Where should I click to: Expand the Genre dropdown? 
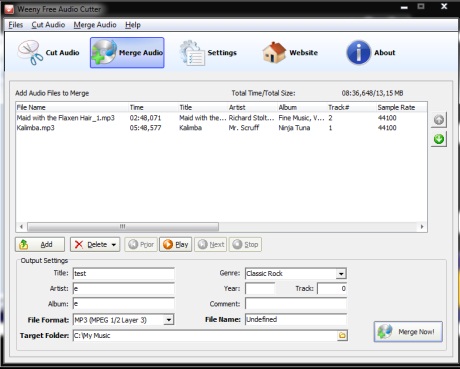click(x=341, y=274)
